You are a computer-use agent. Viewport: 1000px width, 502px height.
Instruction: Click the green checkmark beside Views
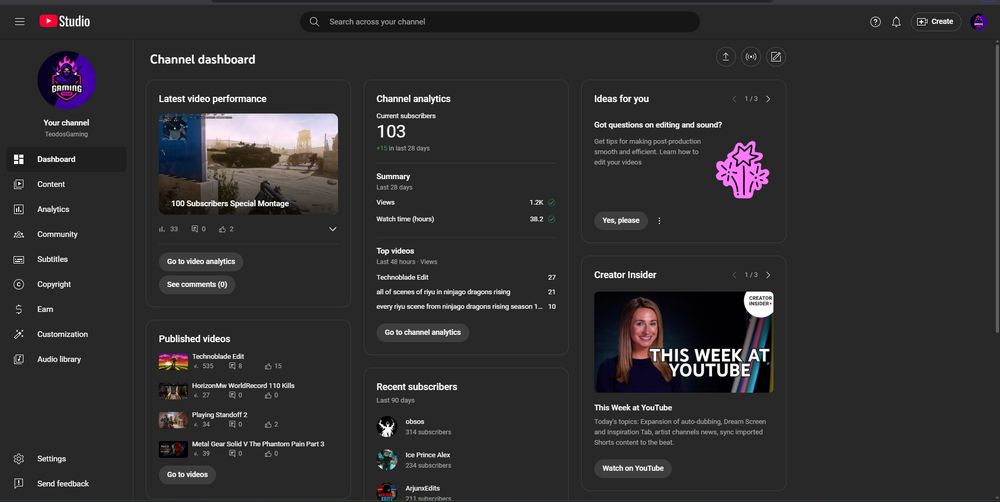pyautogui.click(x=552, y=203)
